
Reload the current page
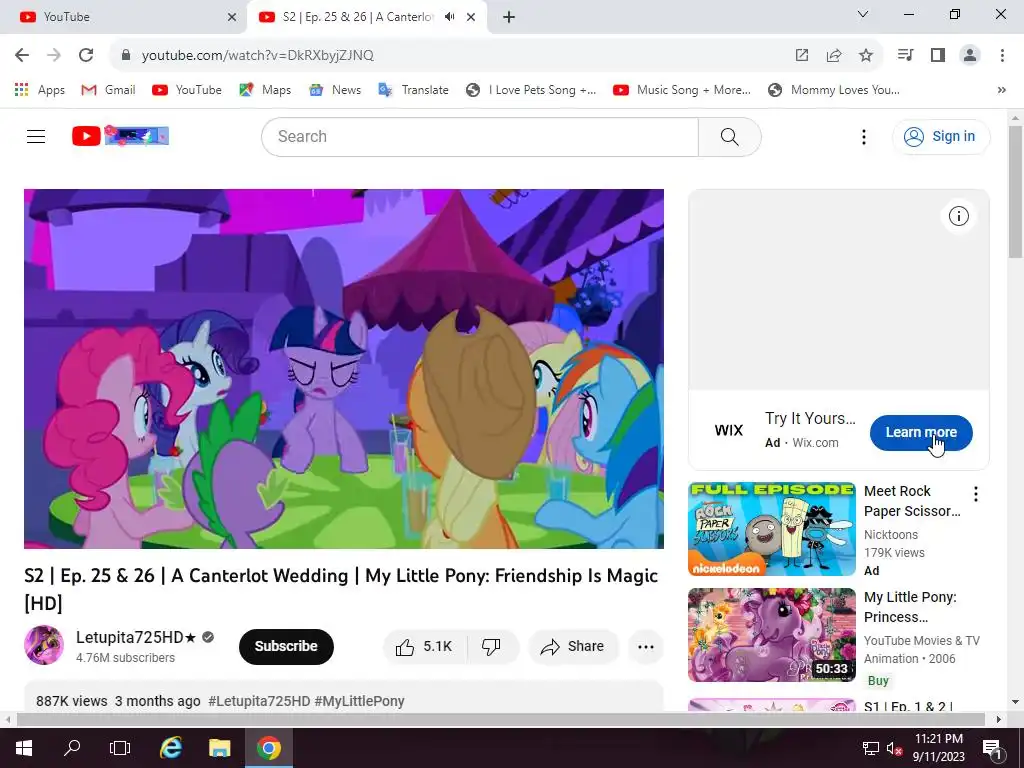pyautogui.click(x=86, y=55)
